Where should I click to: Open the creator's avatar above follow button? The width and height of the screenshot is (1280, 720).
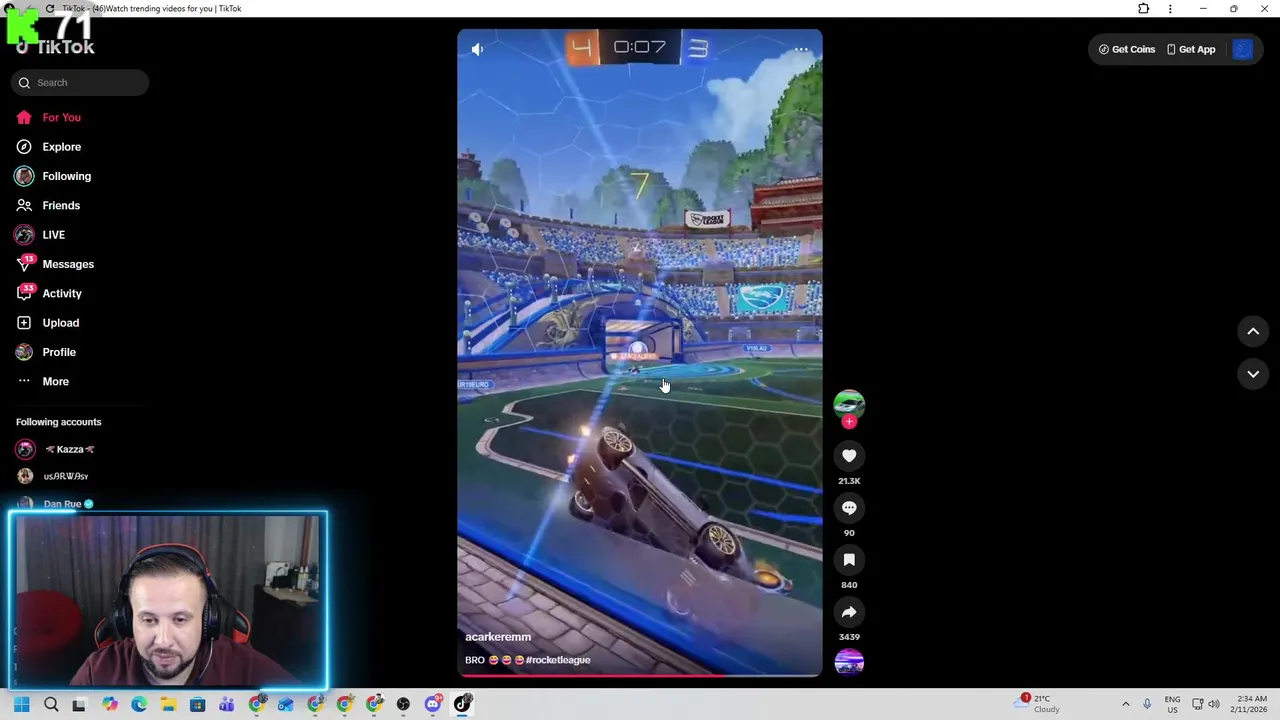click(849, 403)
